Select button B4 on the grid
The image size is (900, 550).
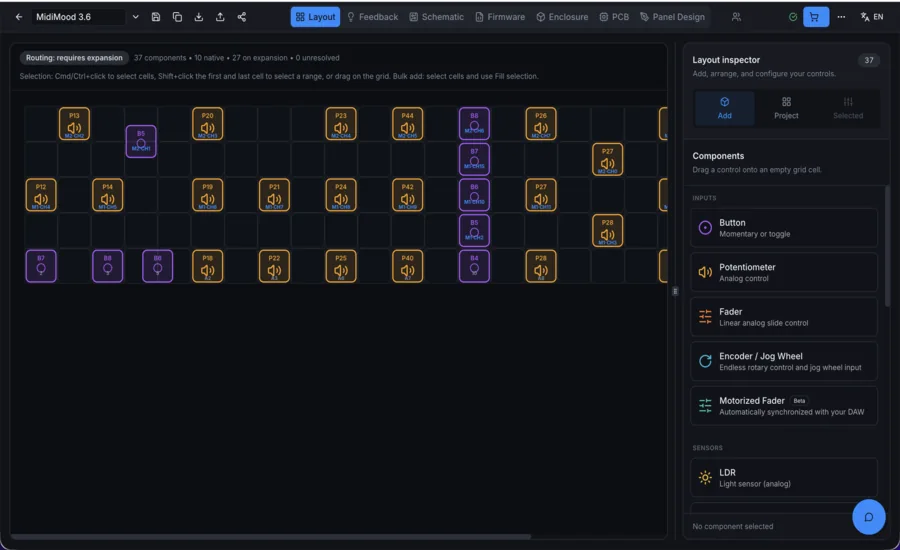(474, 266)
